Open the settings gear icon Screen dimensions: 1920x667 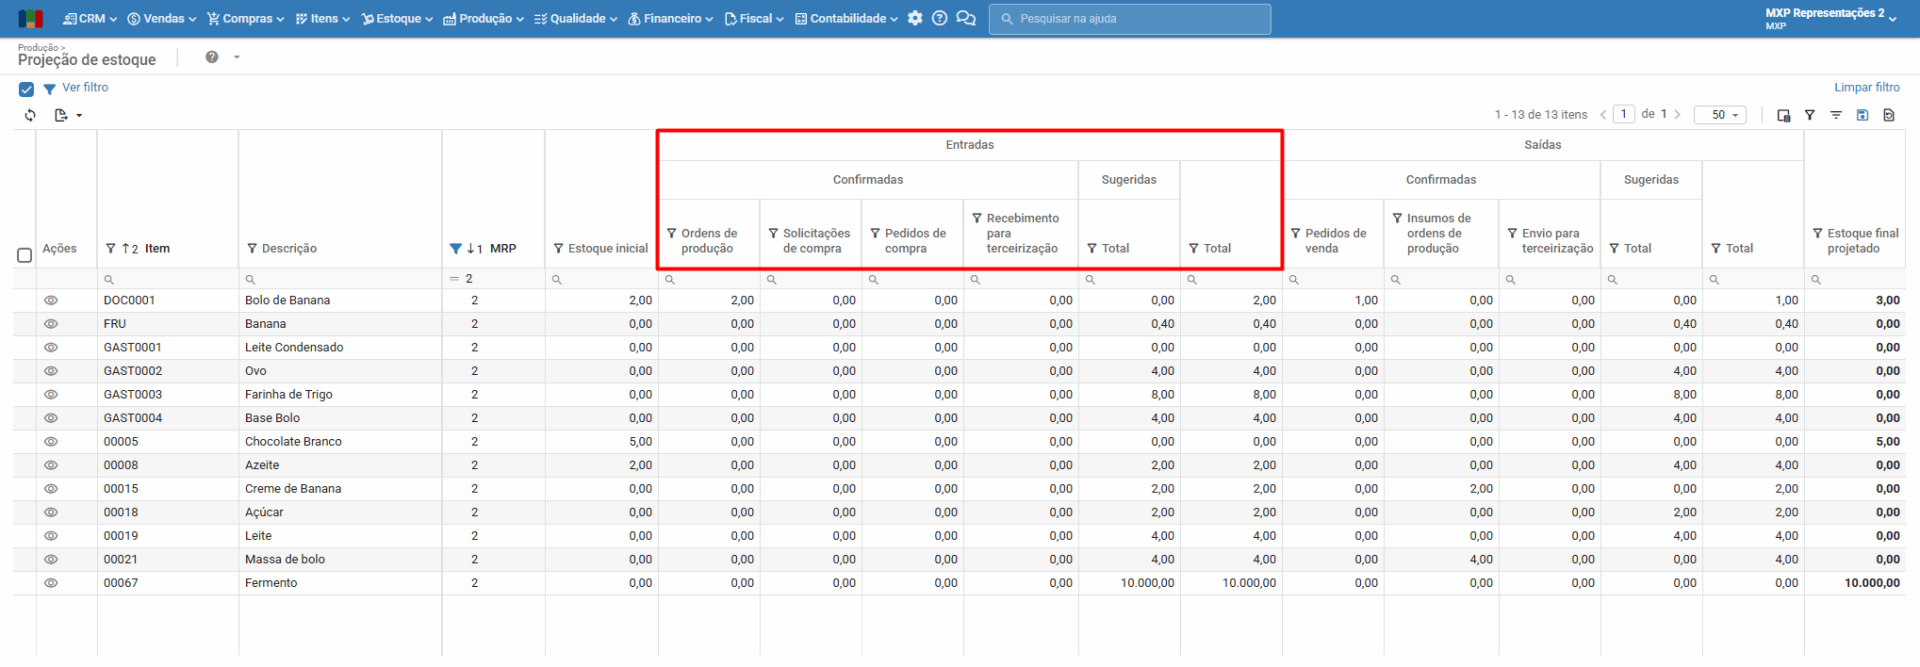click(x=915, y=18)
